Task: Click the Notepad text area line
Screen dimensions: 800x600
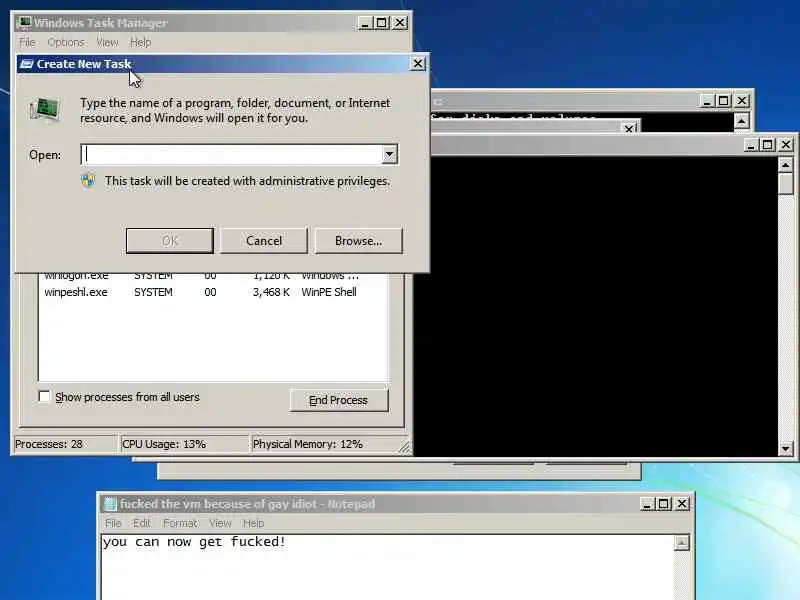Action: (194, 541)
